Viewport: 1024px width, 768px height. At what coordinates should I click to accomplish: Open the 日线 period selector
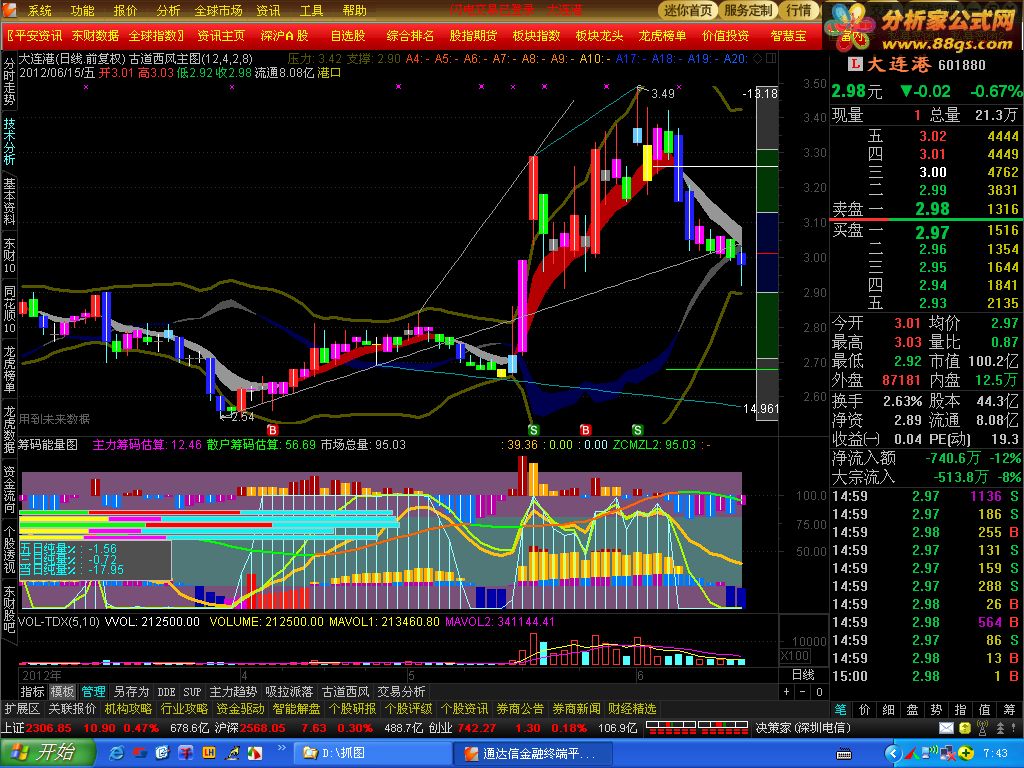click(803, 675)
